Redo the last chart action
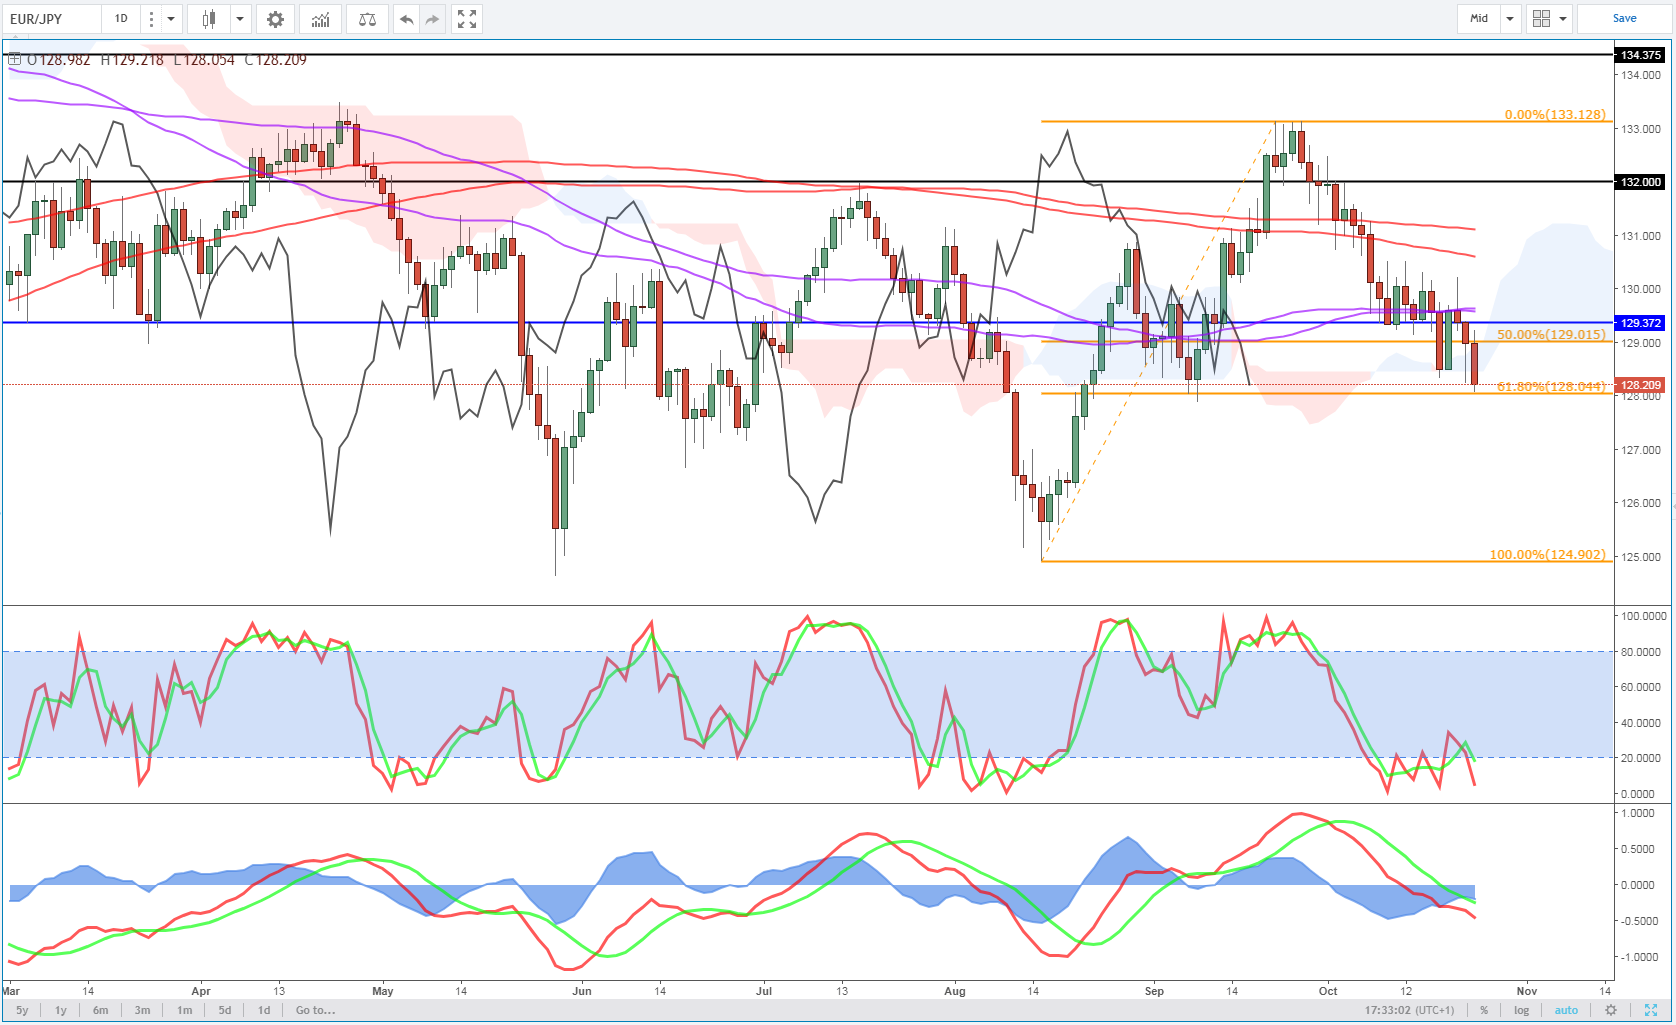The height and width of the screenshot is (1025, 1676). pyautogui.click(x=432, y=19)
